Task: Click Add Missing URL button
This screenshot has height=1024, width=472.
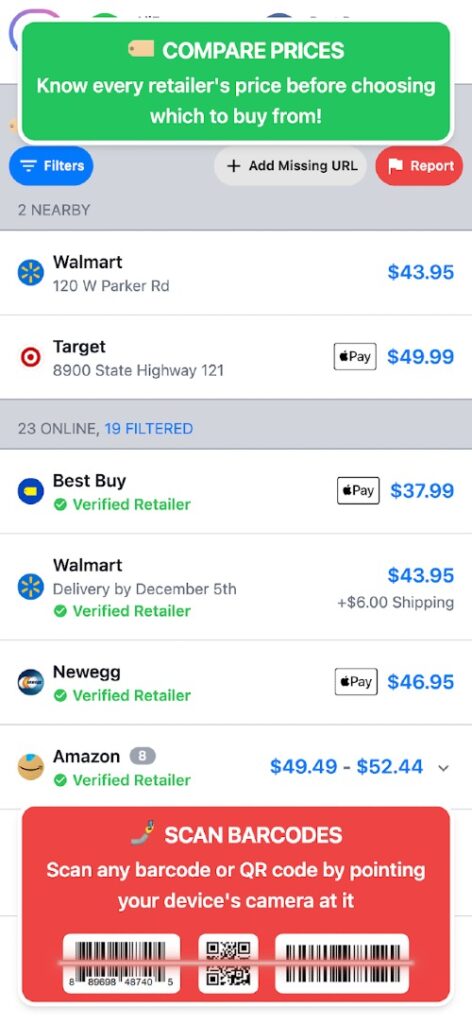Action: pos(291,166)
